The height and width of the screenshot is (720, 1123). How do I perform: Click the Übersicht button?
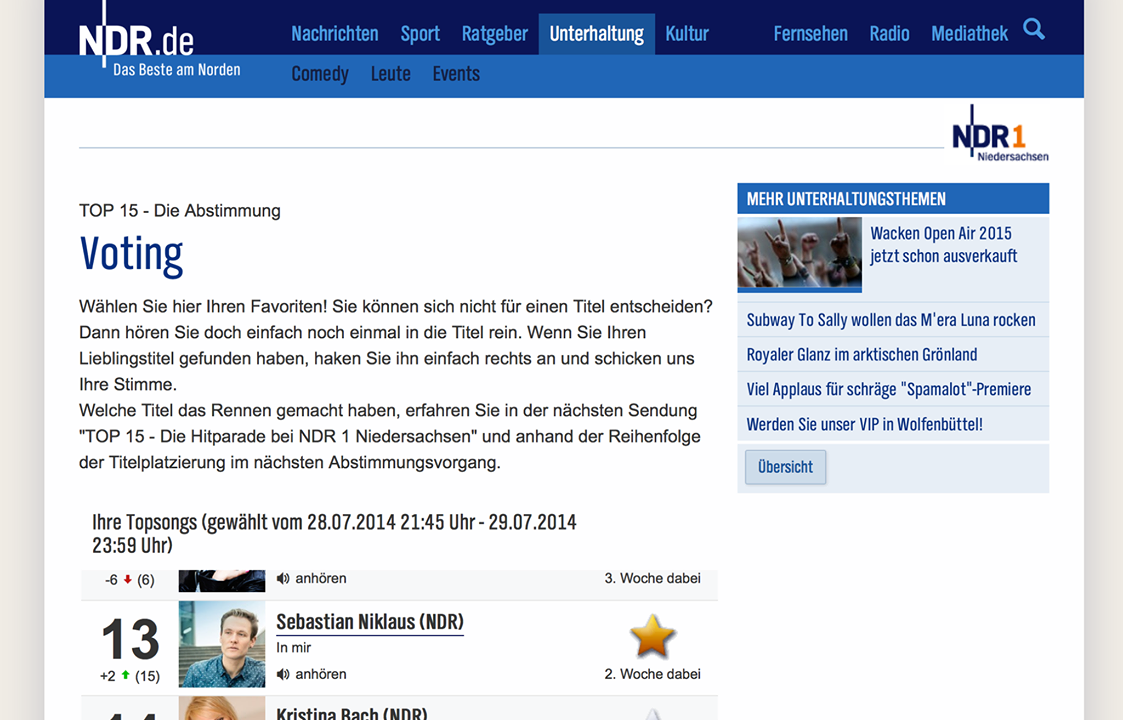[x=785, y=467]
